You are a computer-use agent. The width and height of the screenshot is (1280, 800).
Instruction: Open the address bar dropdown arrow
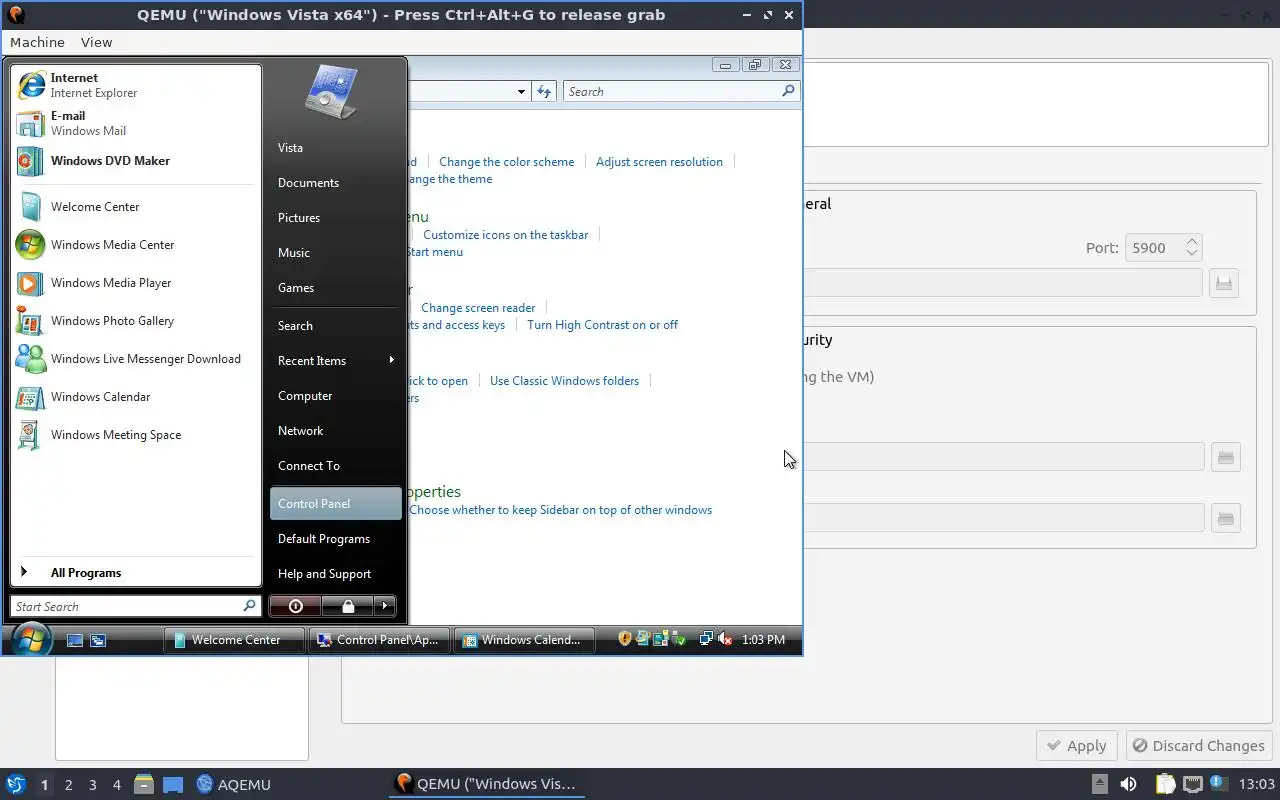coord(521,92)
